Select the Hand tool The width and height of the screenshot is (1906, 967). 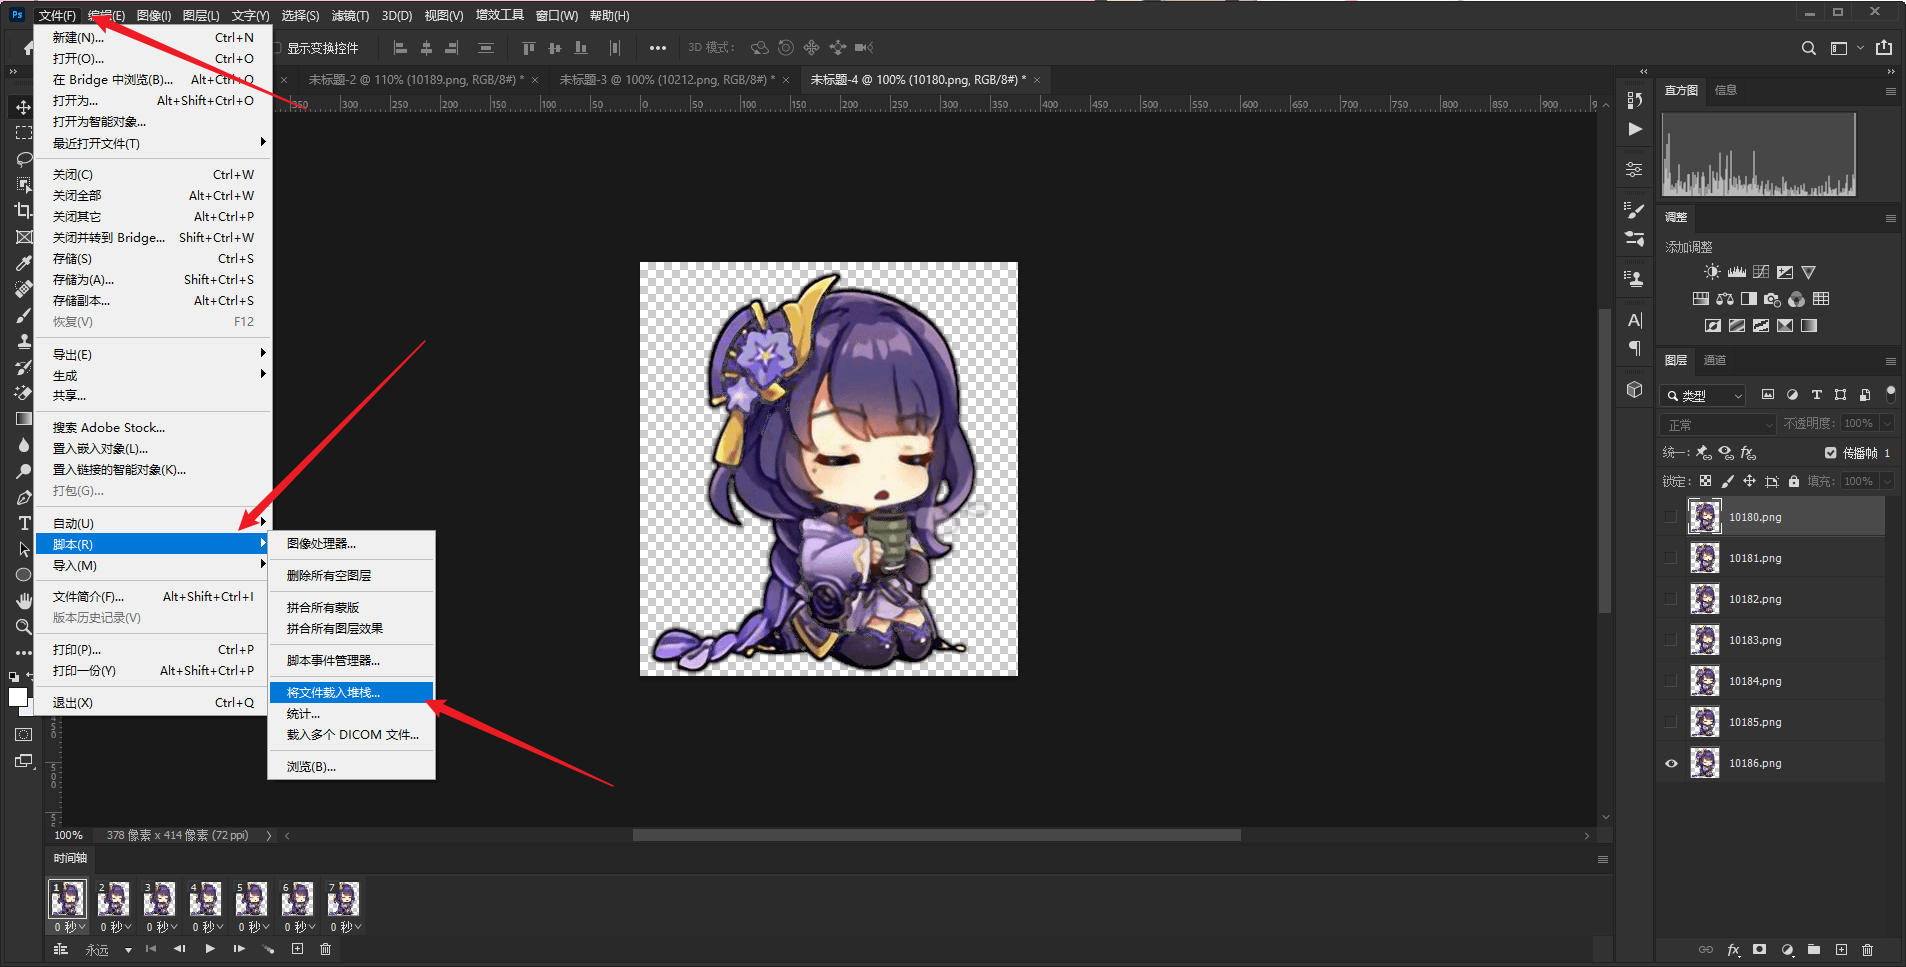pos(23,601)
